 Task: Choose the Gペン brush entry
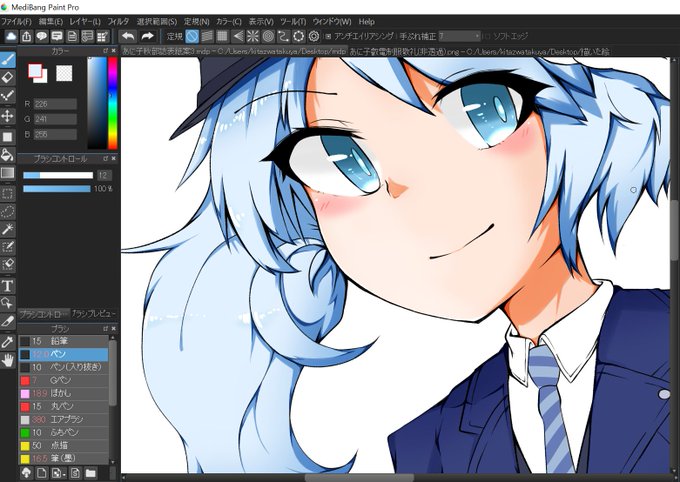click(x=64, y=380)
